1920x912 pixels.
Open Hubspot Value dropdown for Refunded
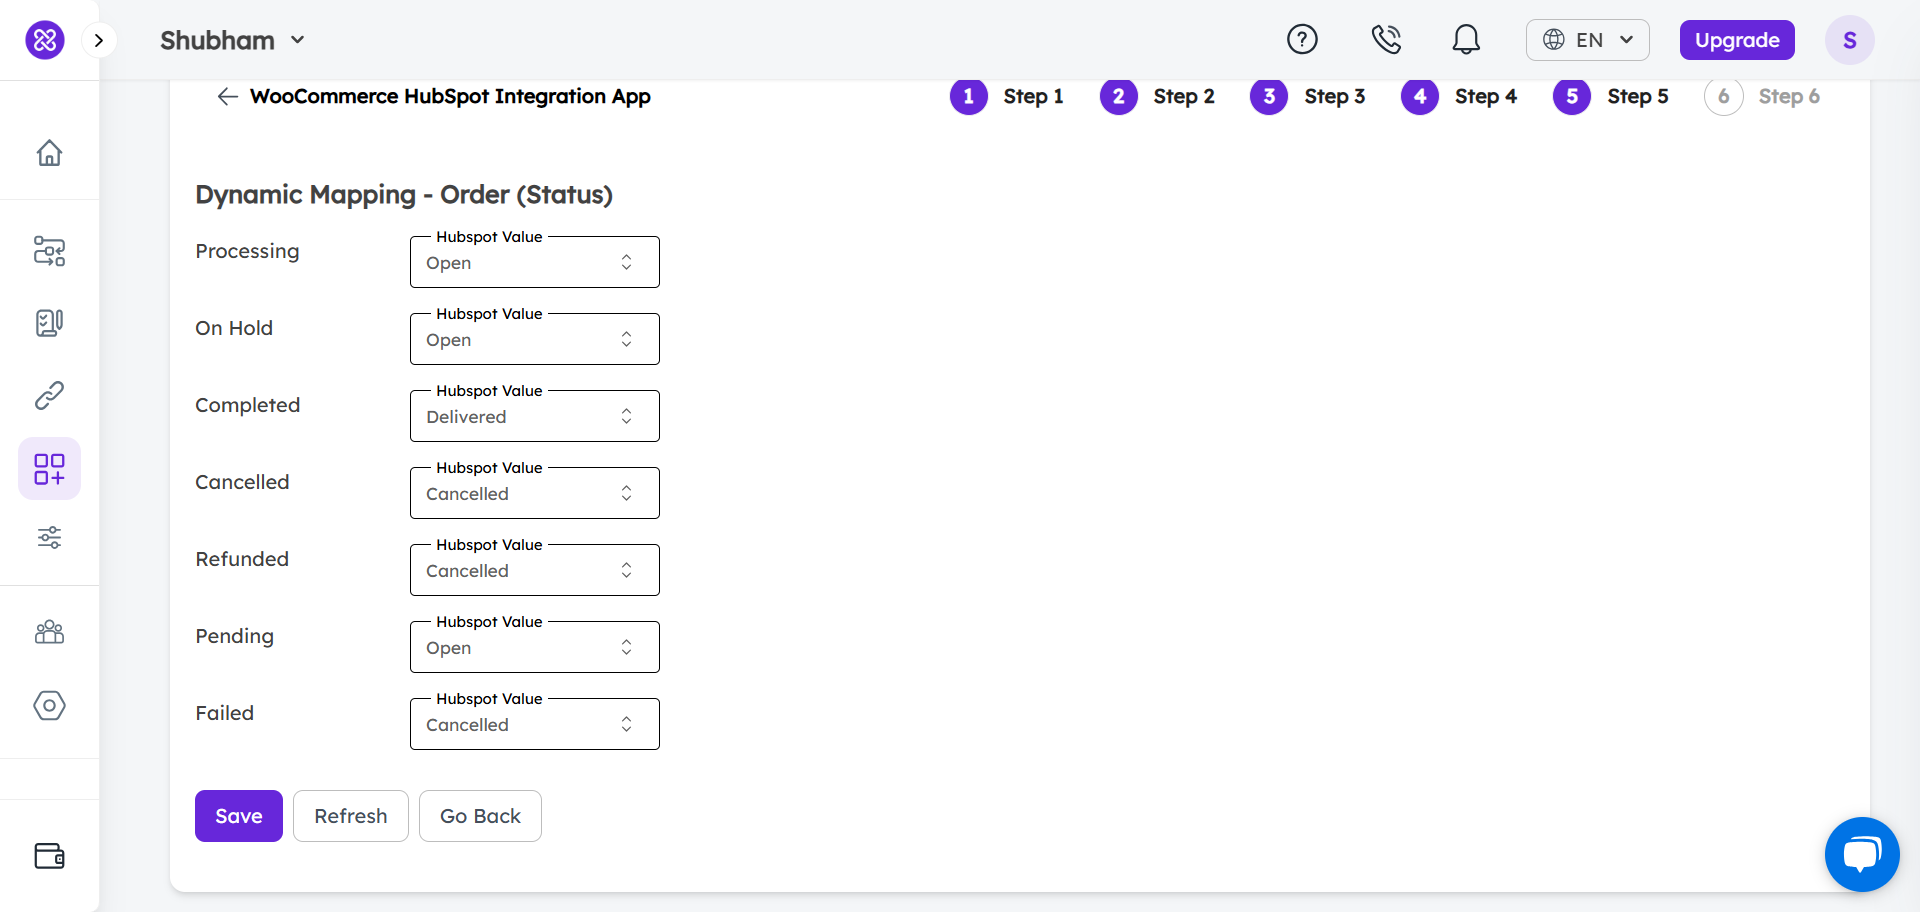[535, 570]
